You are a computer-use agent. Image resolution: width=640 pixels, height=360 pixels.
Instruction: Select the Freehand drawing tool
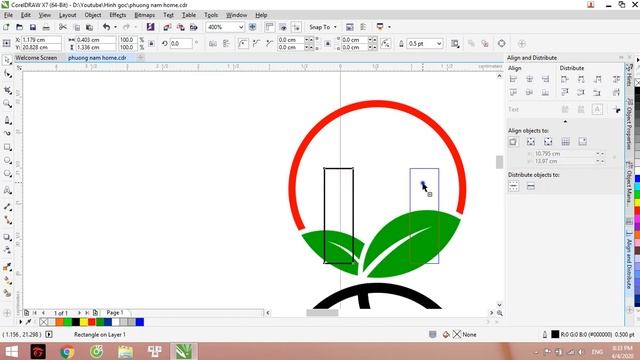pos(7,120)
